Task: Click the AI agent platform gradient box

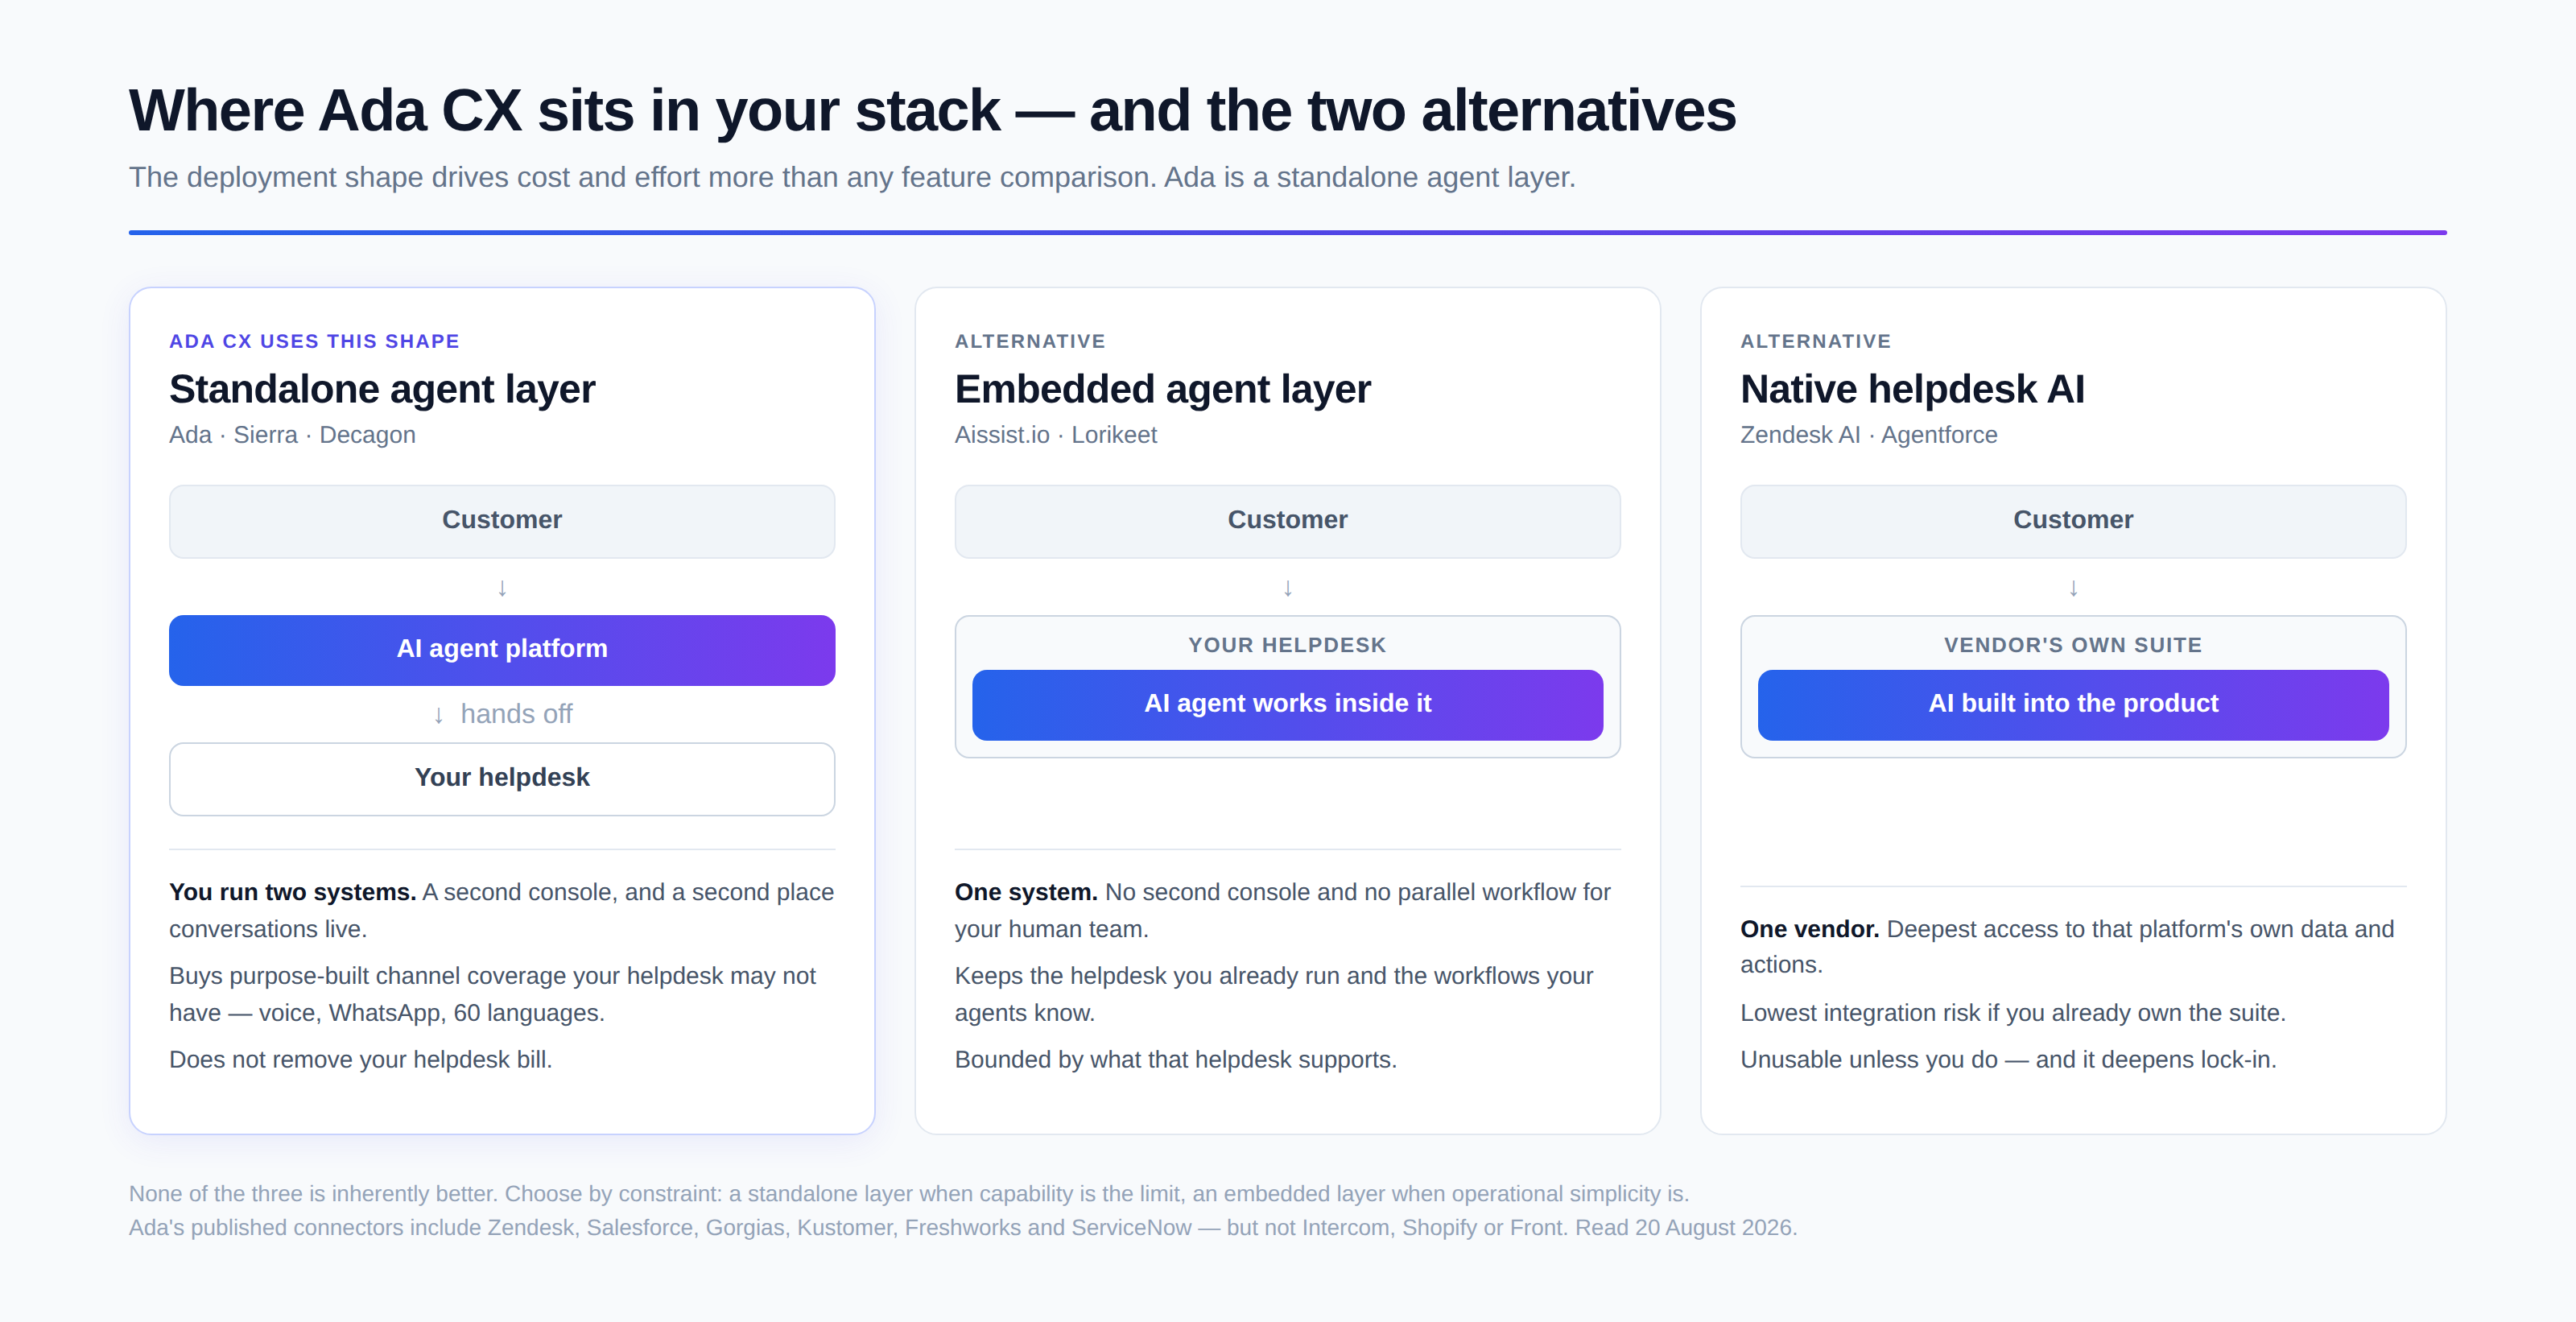Action: (x=502, y=650)
